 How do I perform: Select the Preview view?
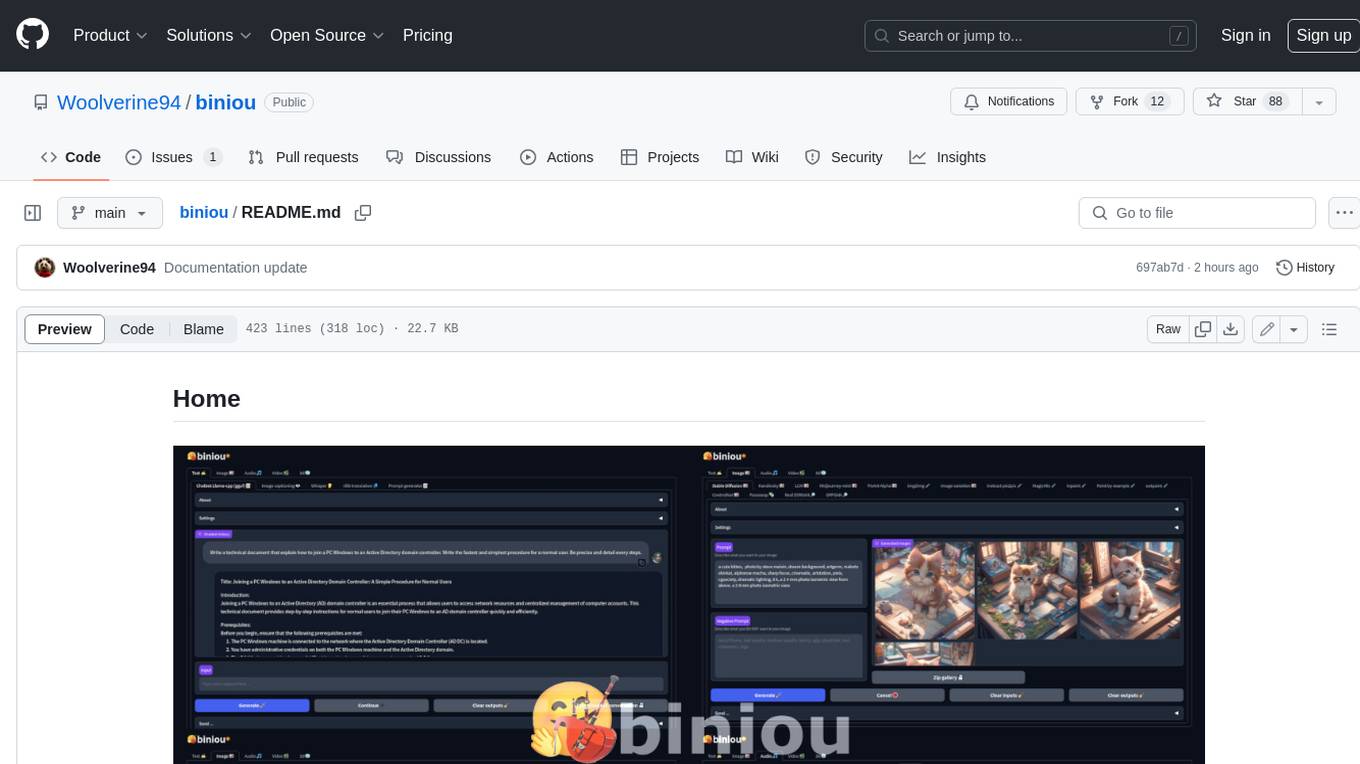point(65,329)
